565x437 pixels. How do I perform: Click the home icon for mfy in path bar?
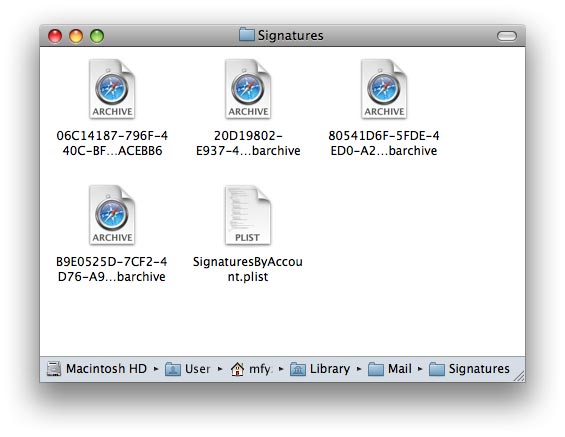point(237,369)
